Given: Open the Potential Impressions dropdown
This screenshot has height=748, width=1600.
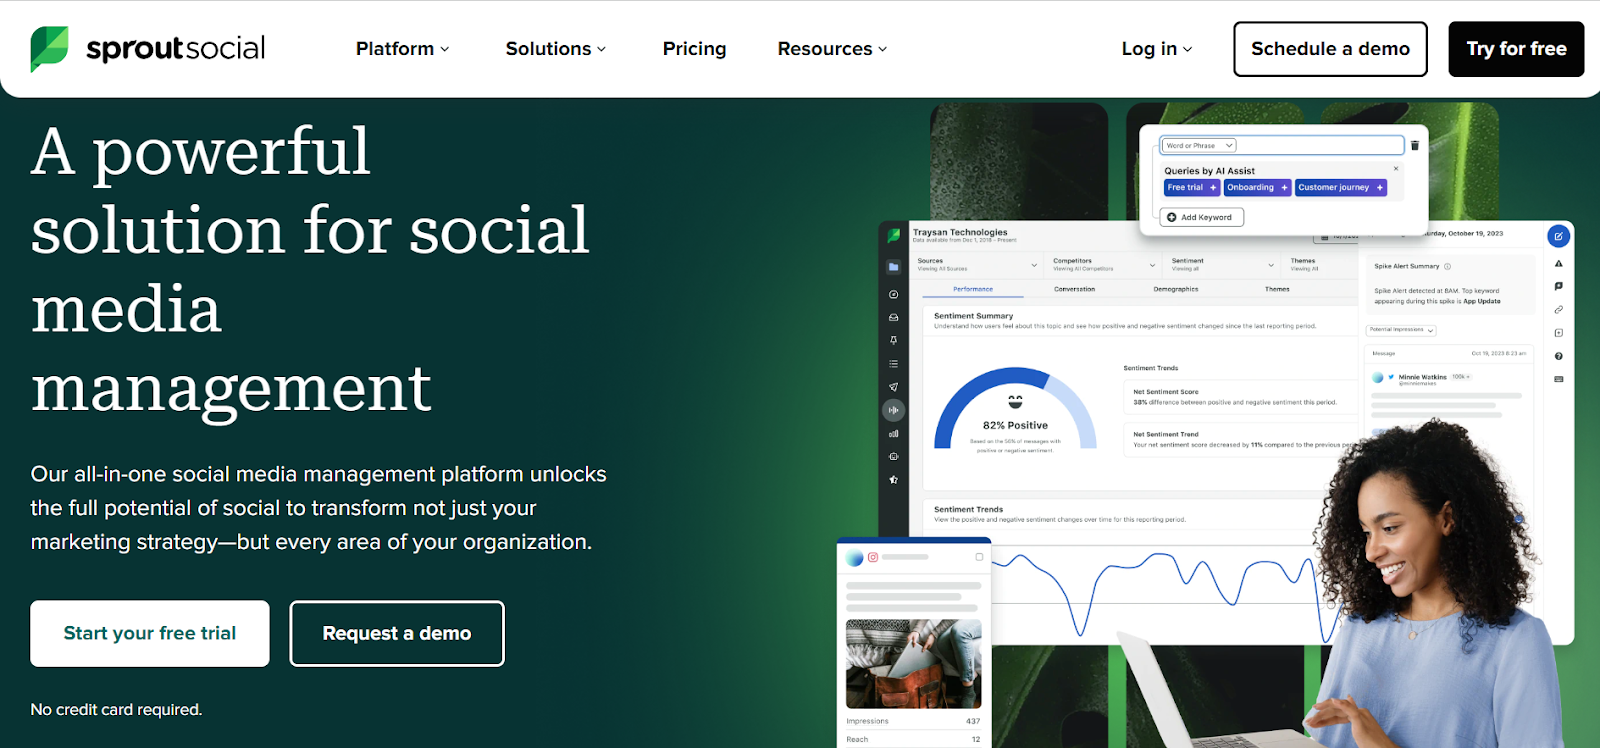Looking at the screenshot, I should click(x=1401, y=330).
